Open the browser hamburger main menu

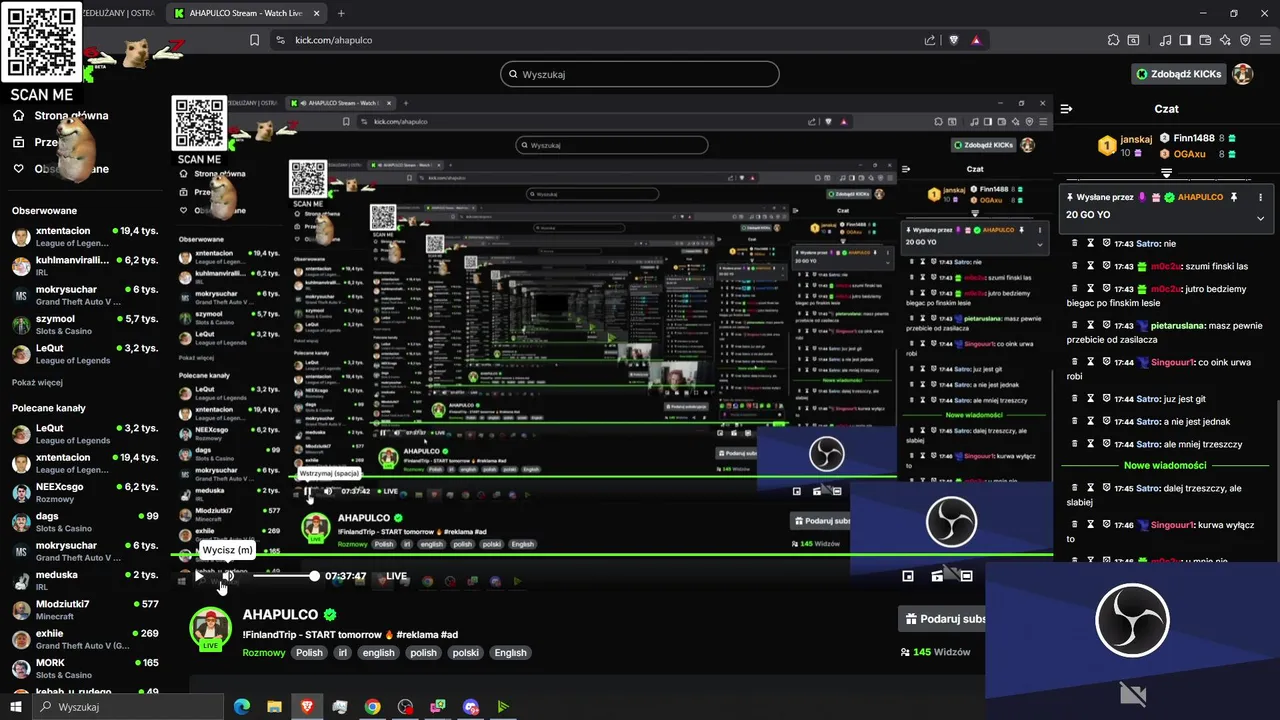pos(1265,40)
